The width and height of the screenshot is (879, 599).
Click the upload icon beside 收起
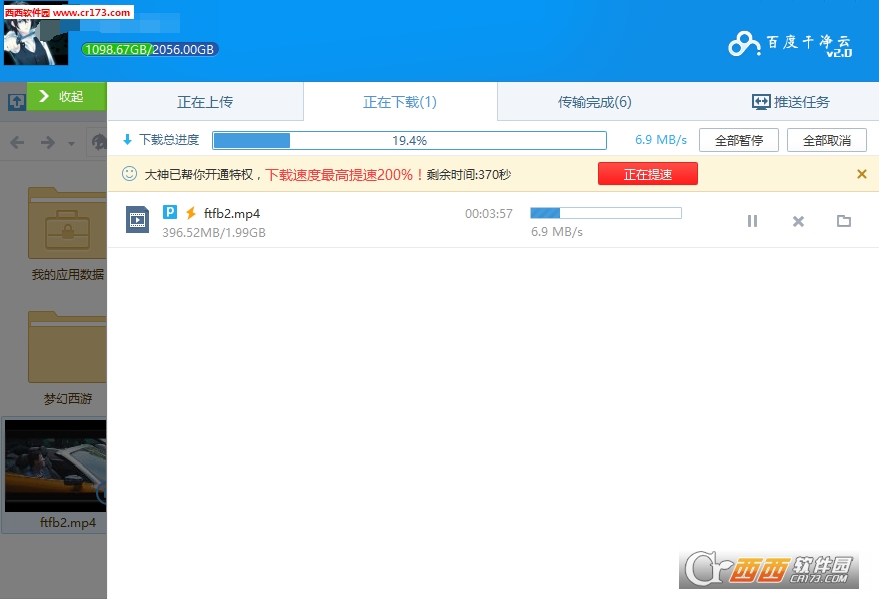click(17, 101)
